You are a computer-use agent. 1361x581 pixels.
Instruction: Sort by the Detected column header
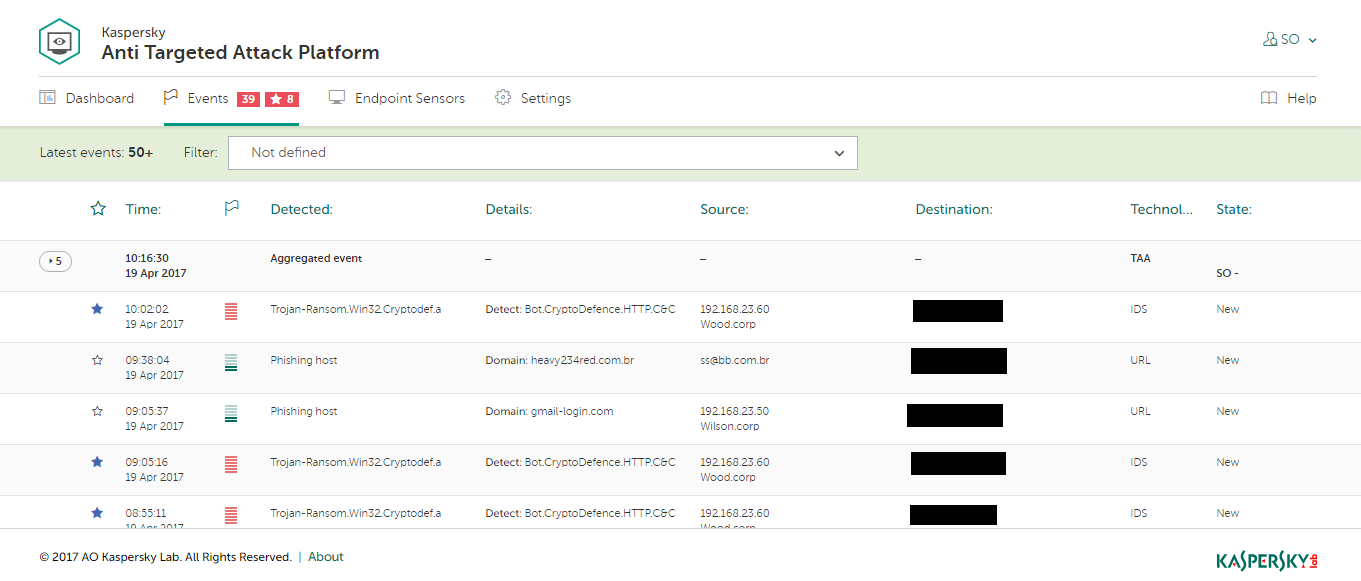[x=301, y=209]
